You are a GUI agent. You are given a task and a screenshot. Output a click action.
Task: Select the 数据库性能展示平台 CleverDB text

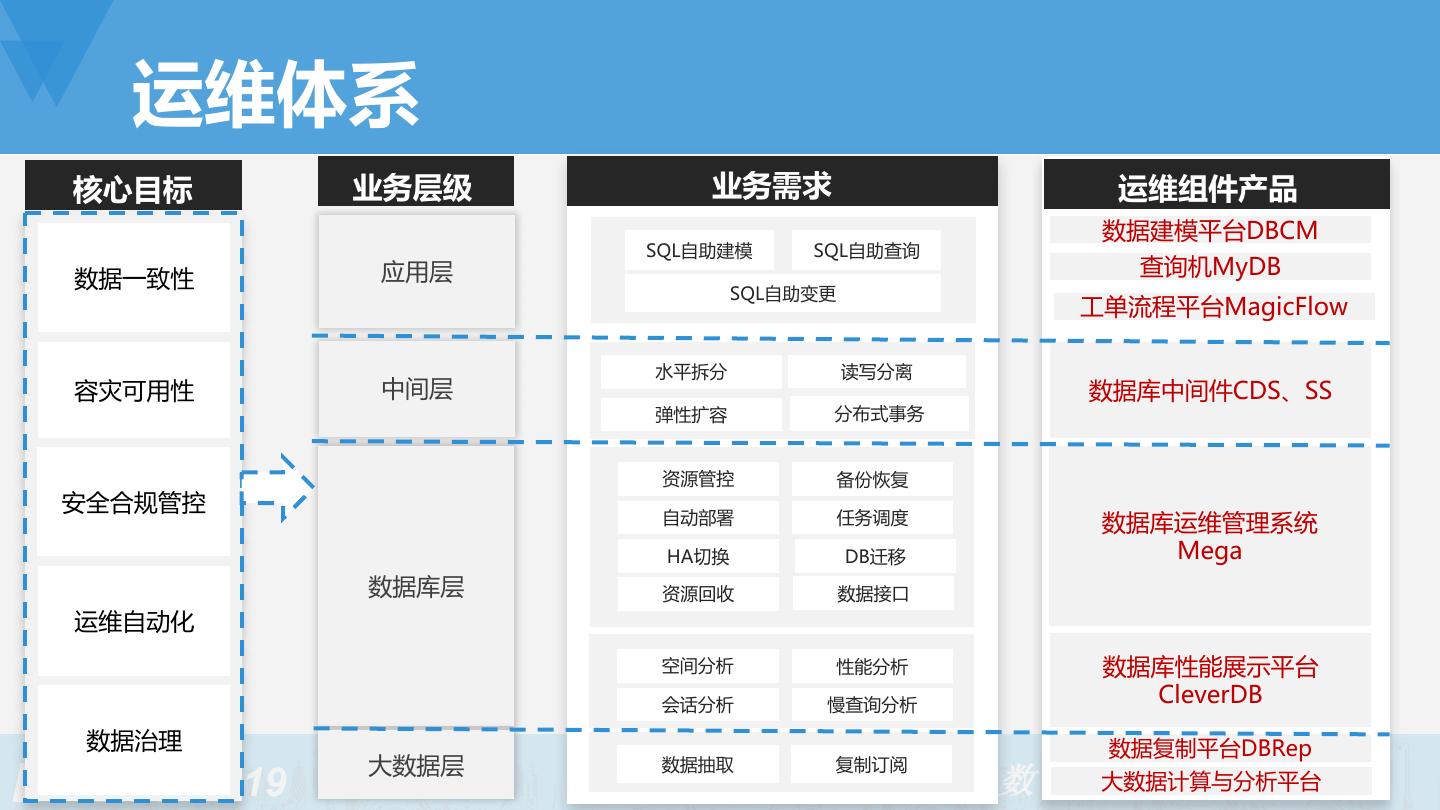(x=1210, y=680)
